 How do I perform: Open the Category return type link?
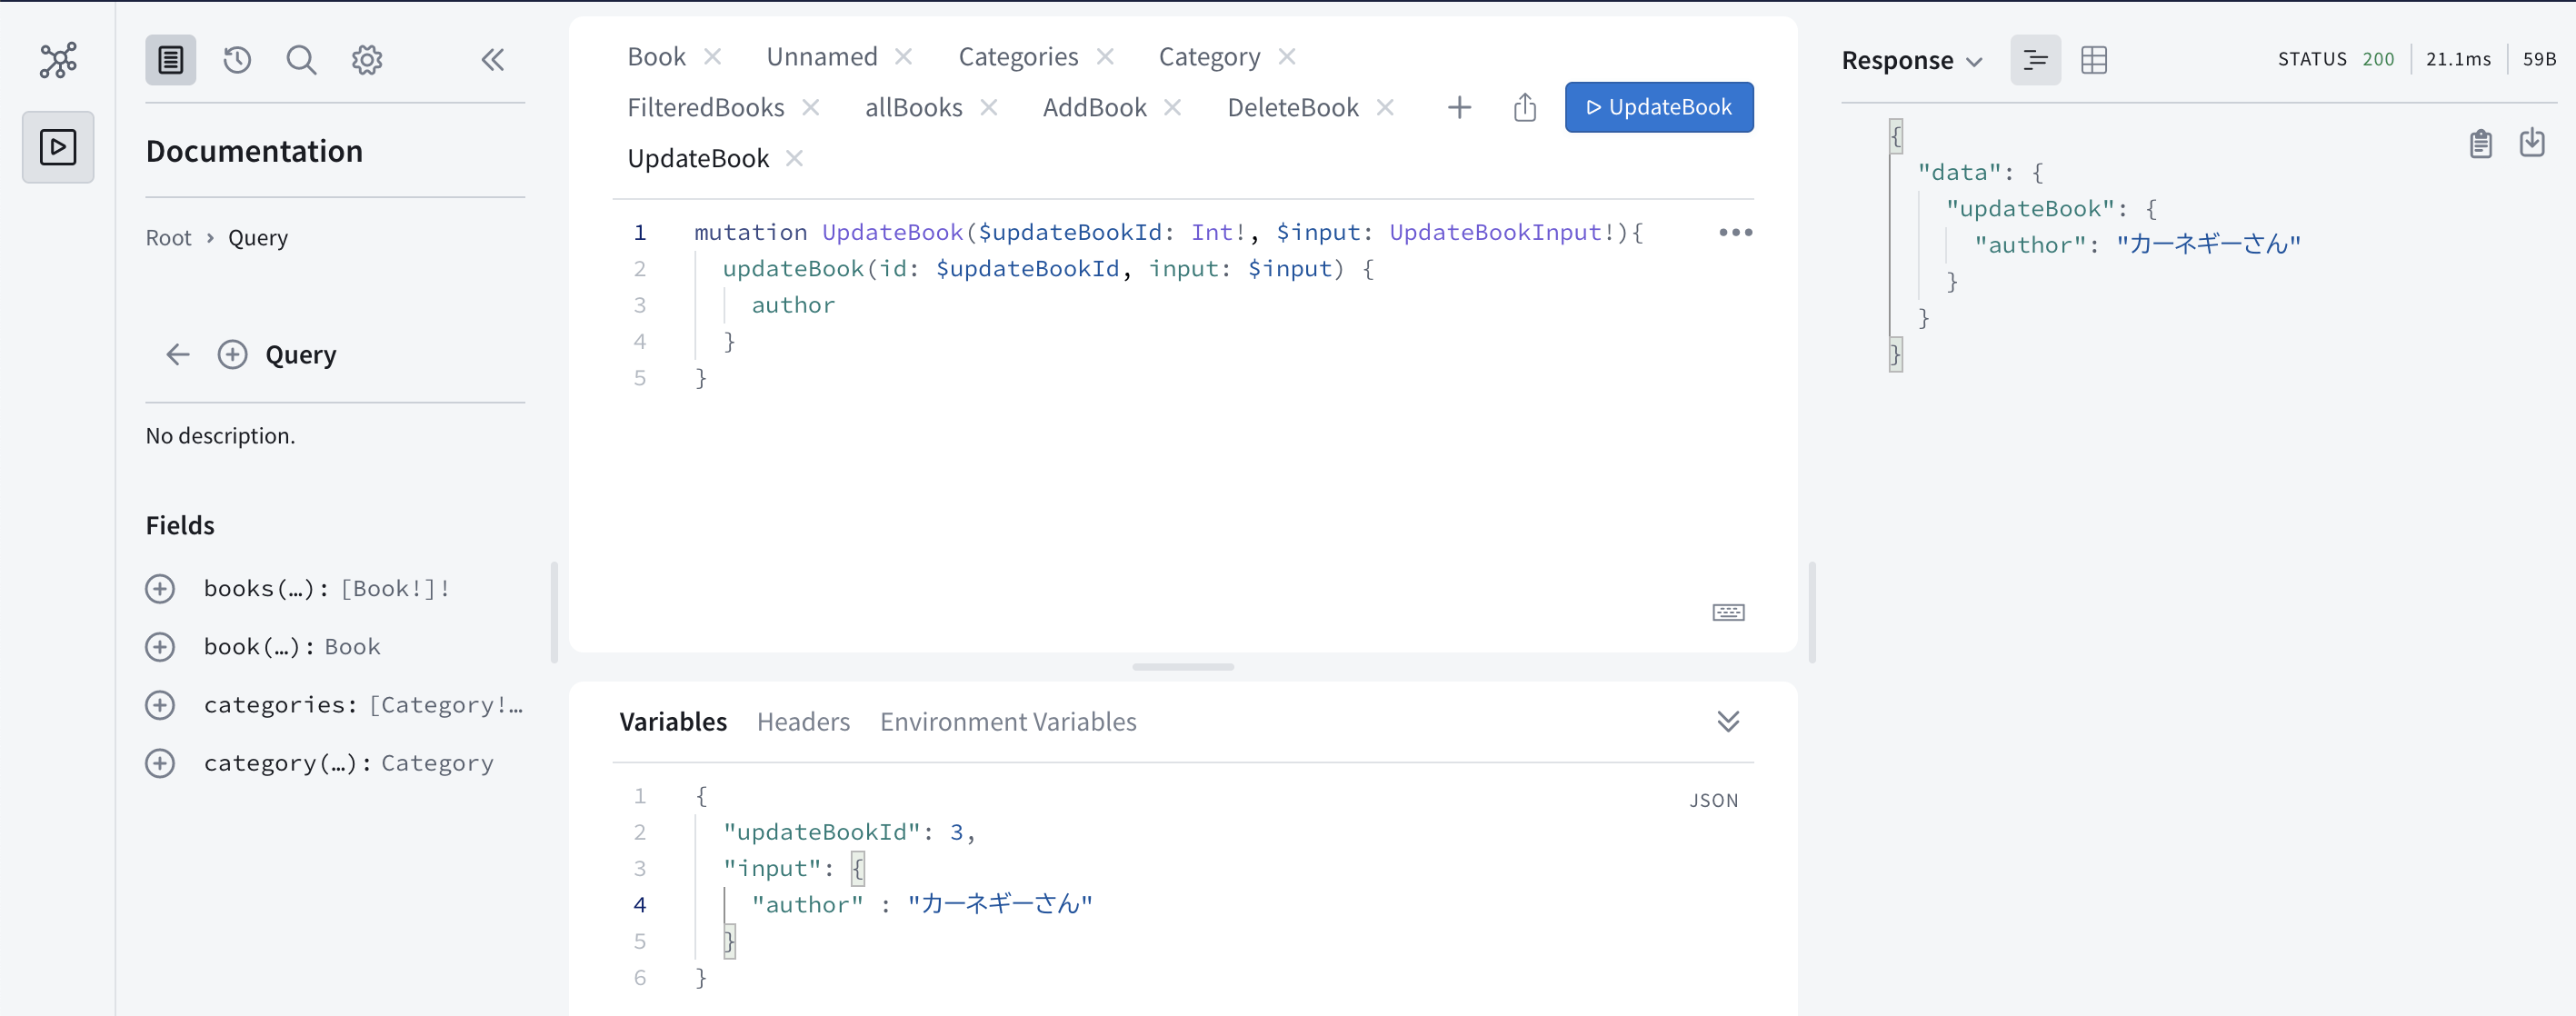(x=437, y=763)
